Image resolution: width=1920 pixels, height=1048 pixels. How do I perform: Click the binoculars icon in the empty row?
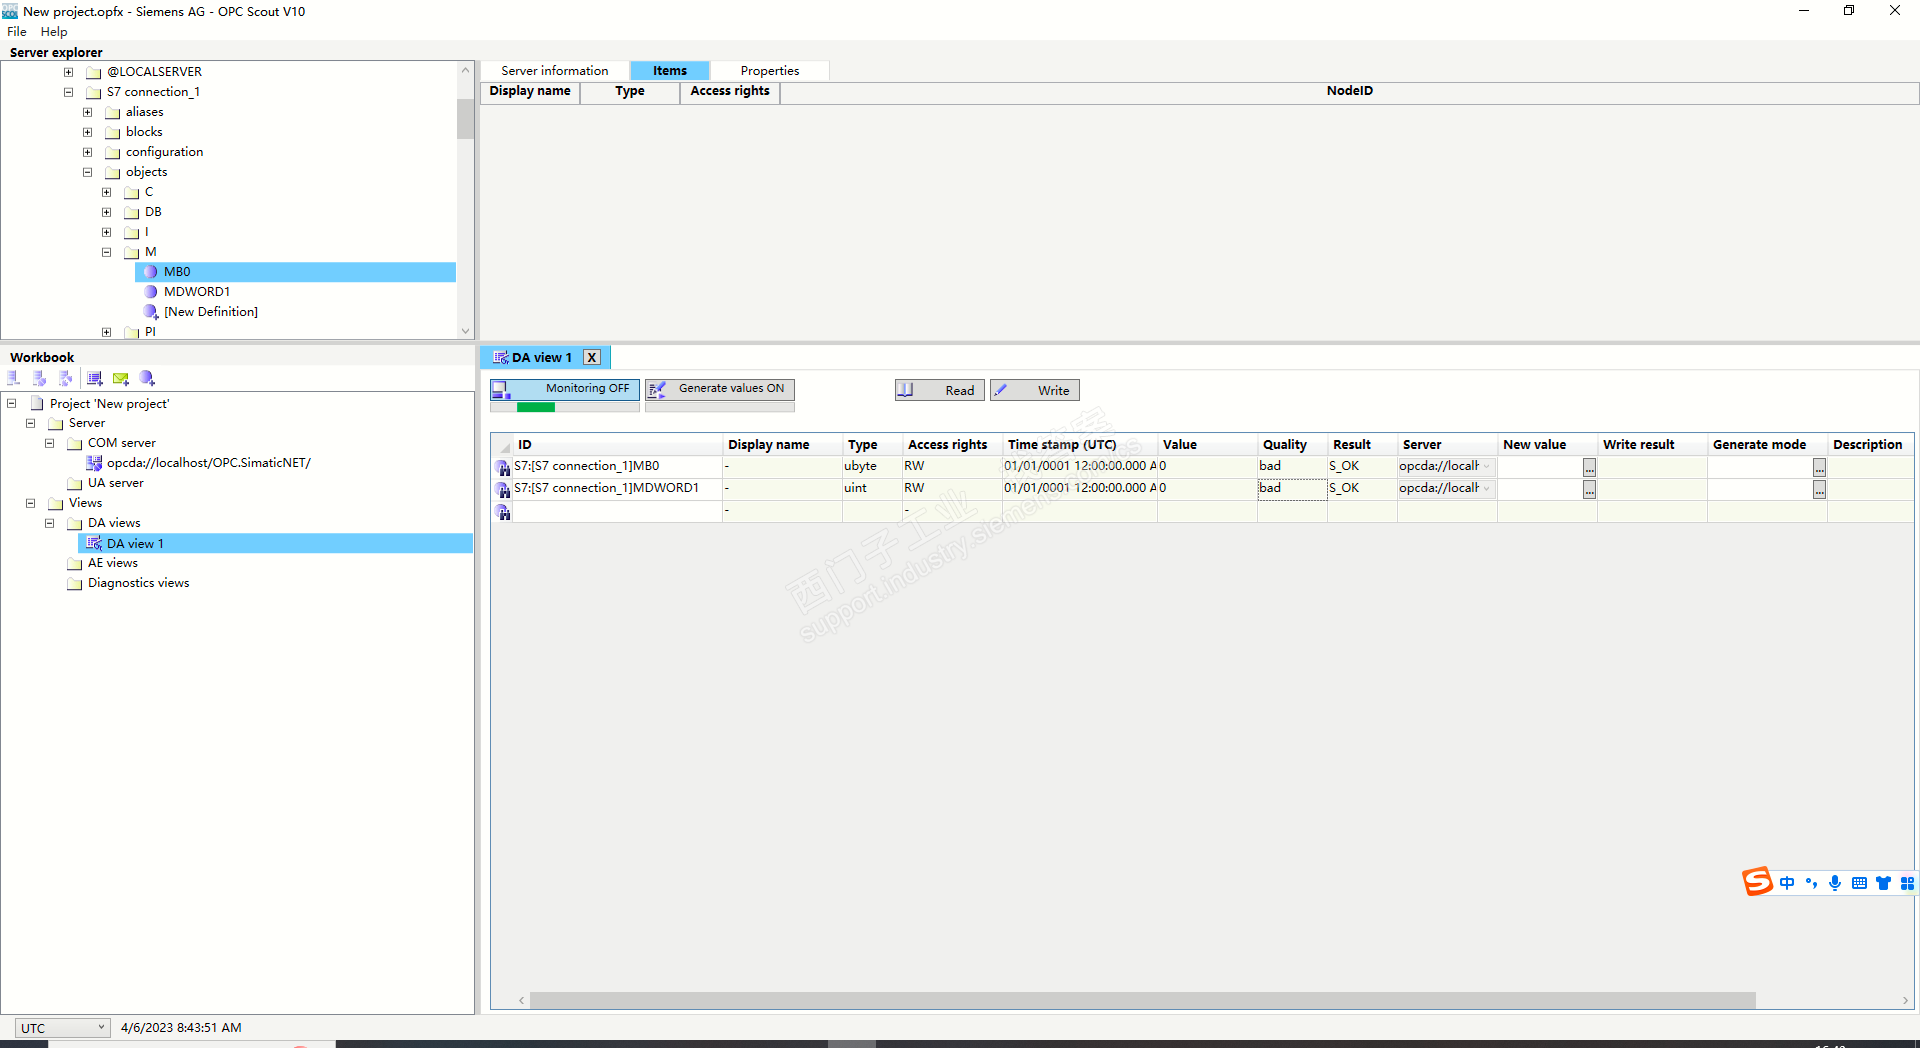[x=503, y=512]
